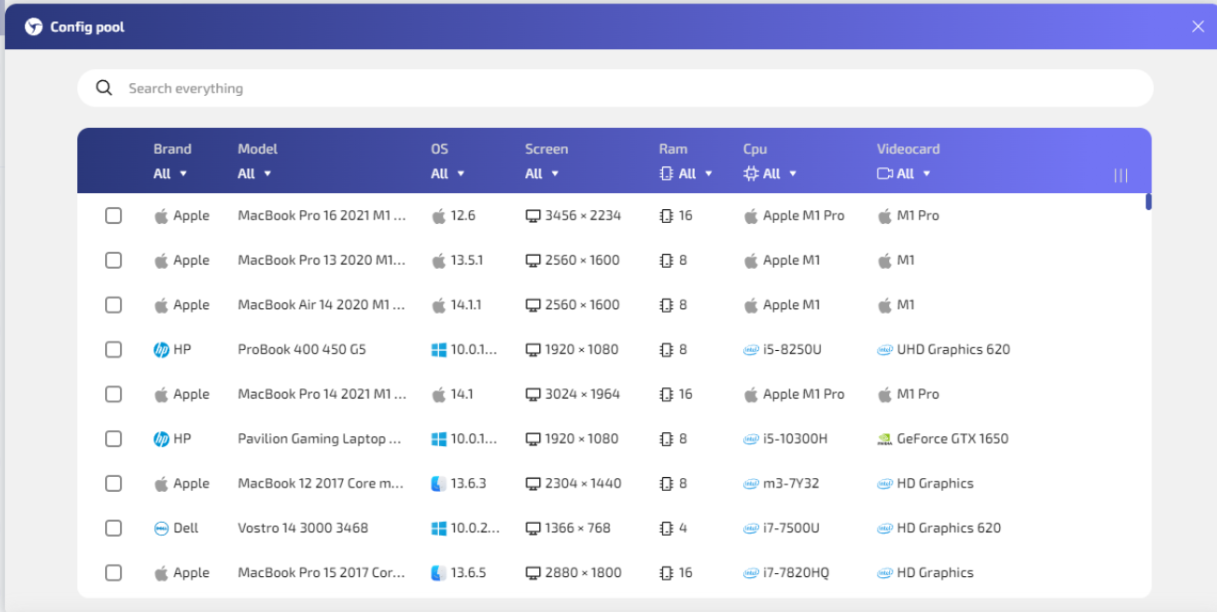Click macOS Finder icon beside 13.6.3
The height and width of the screenshot is (612, 1217).
tap(438, 483)
